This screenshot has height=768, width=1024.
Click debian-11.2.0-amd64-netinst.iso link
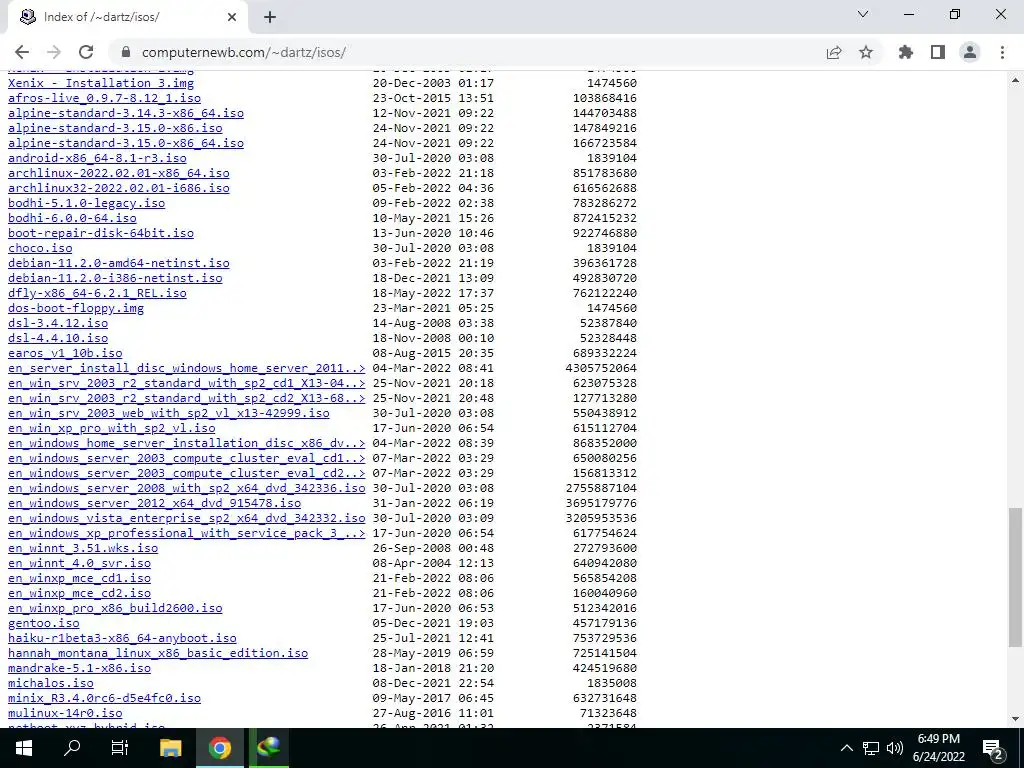[119, 263]
